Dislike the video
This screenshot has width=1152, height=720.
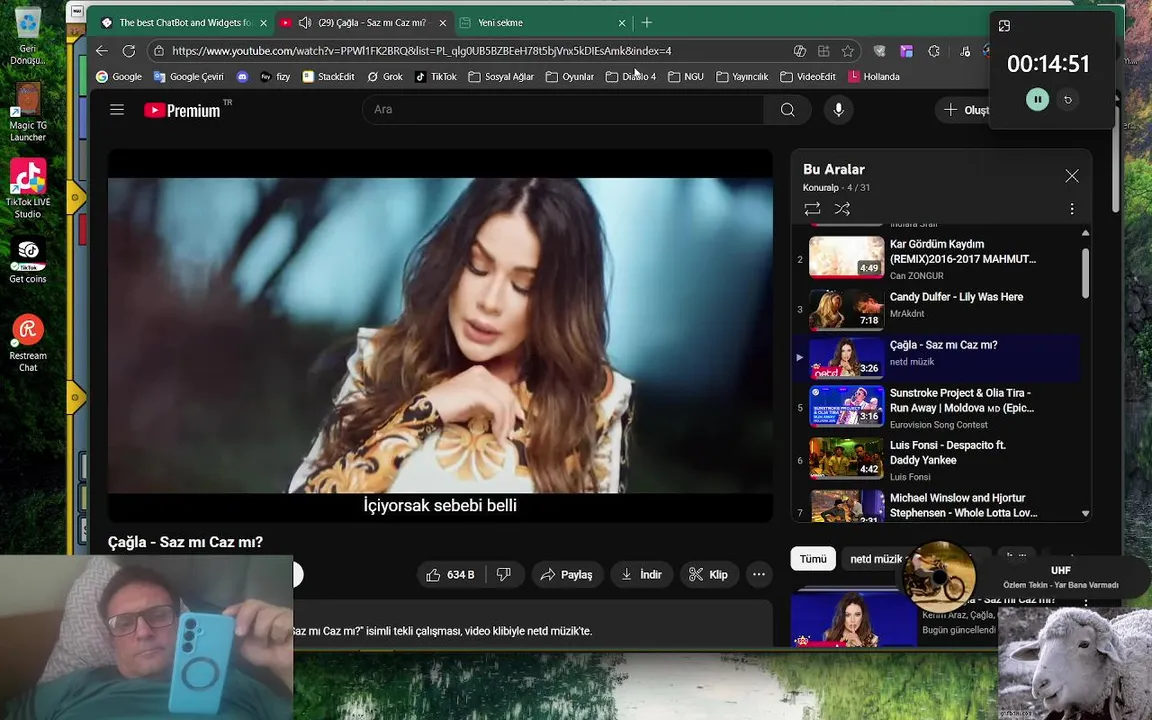coord(504,575)
